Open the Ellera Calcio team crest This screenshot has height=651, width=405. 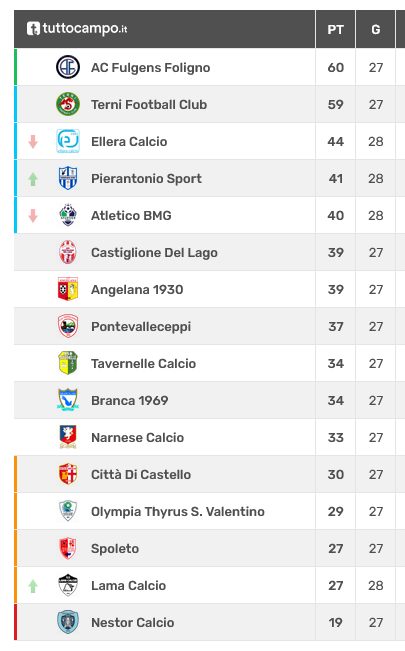(x=68, y=141)
